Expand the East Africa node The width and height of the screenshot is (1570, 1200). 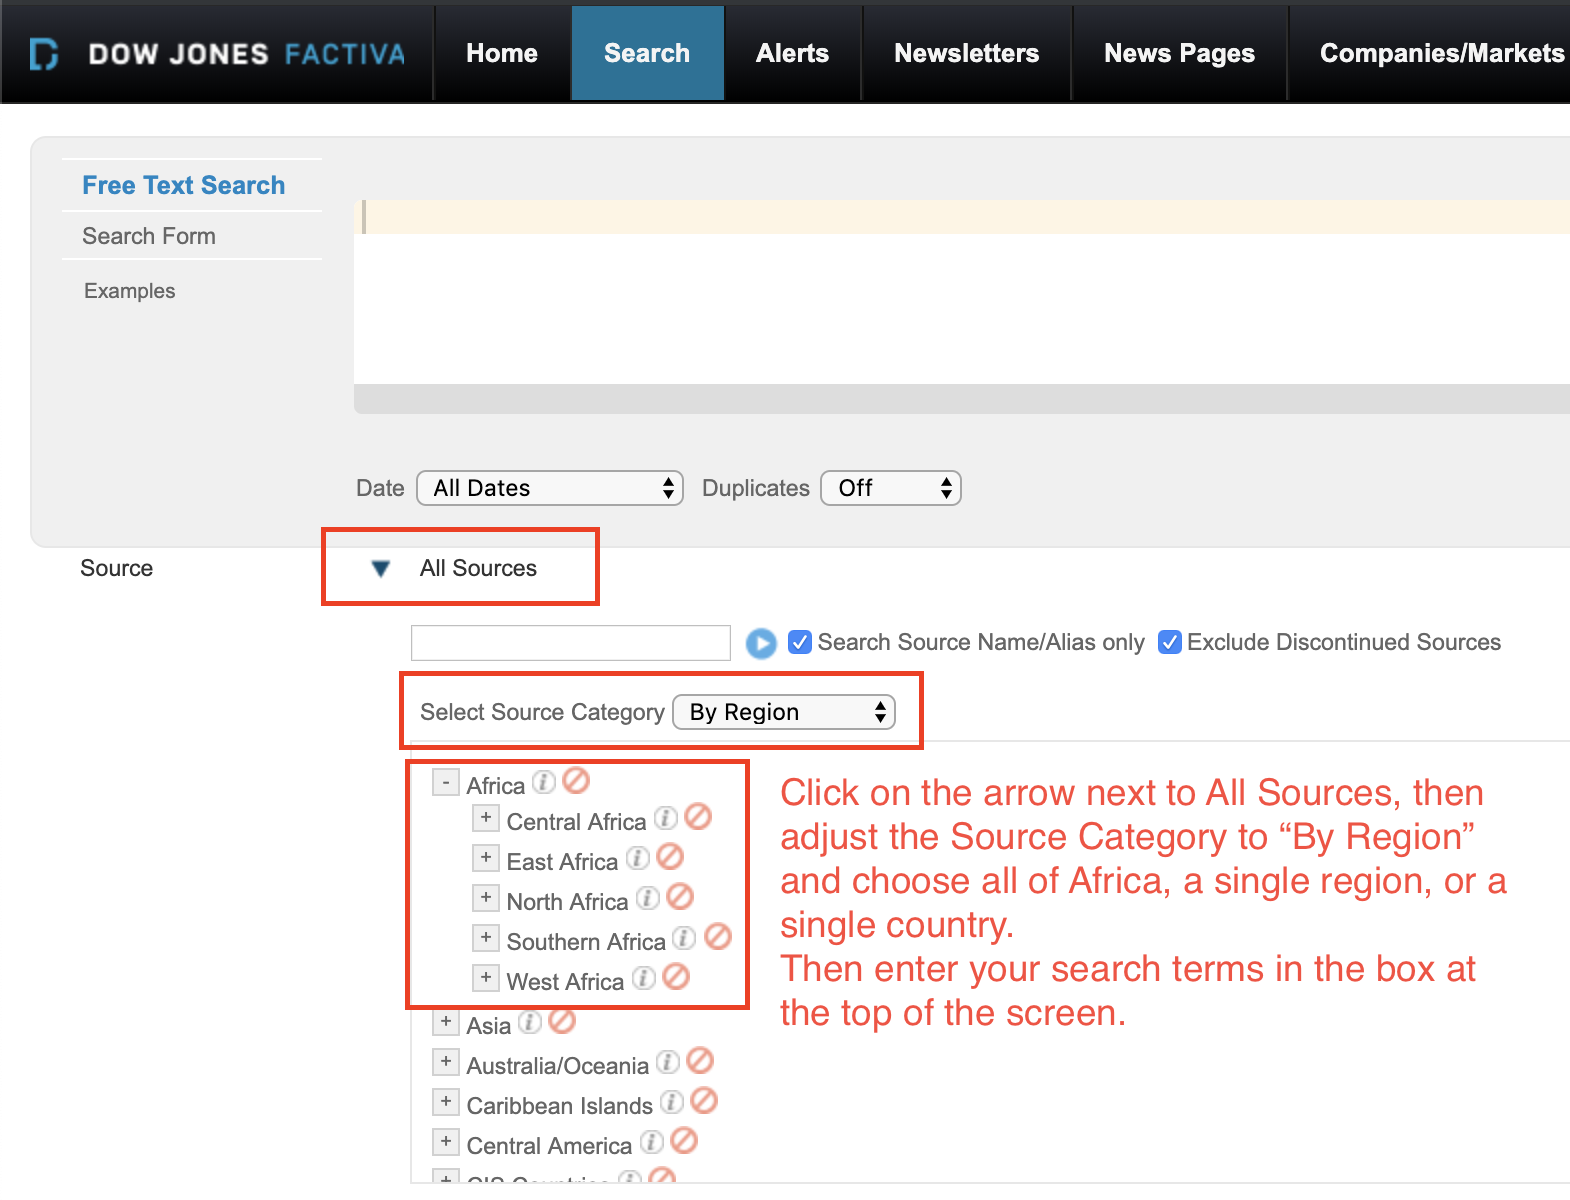coord(486,858)
